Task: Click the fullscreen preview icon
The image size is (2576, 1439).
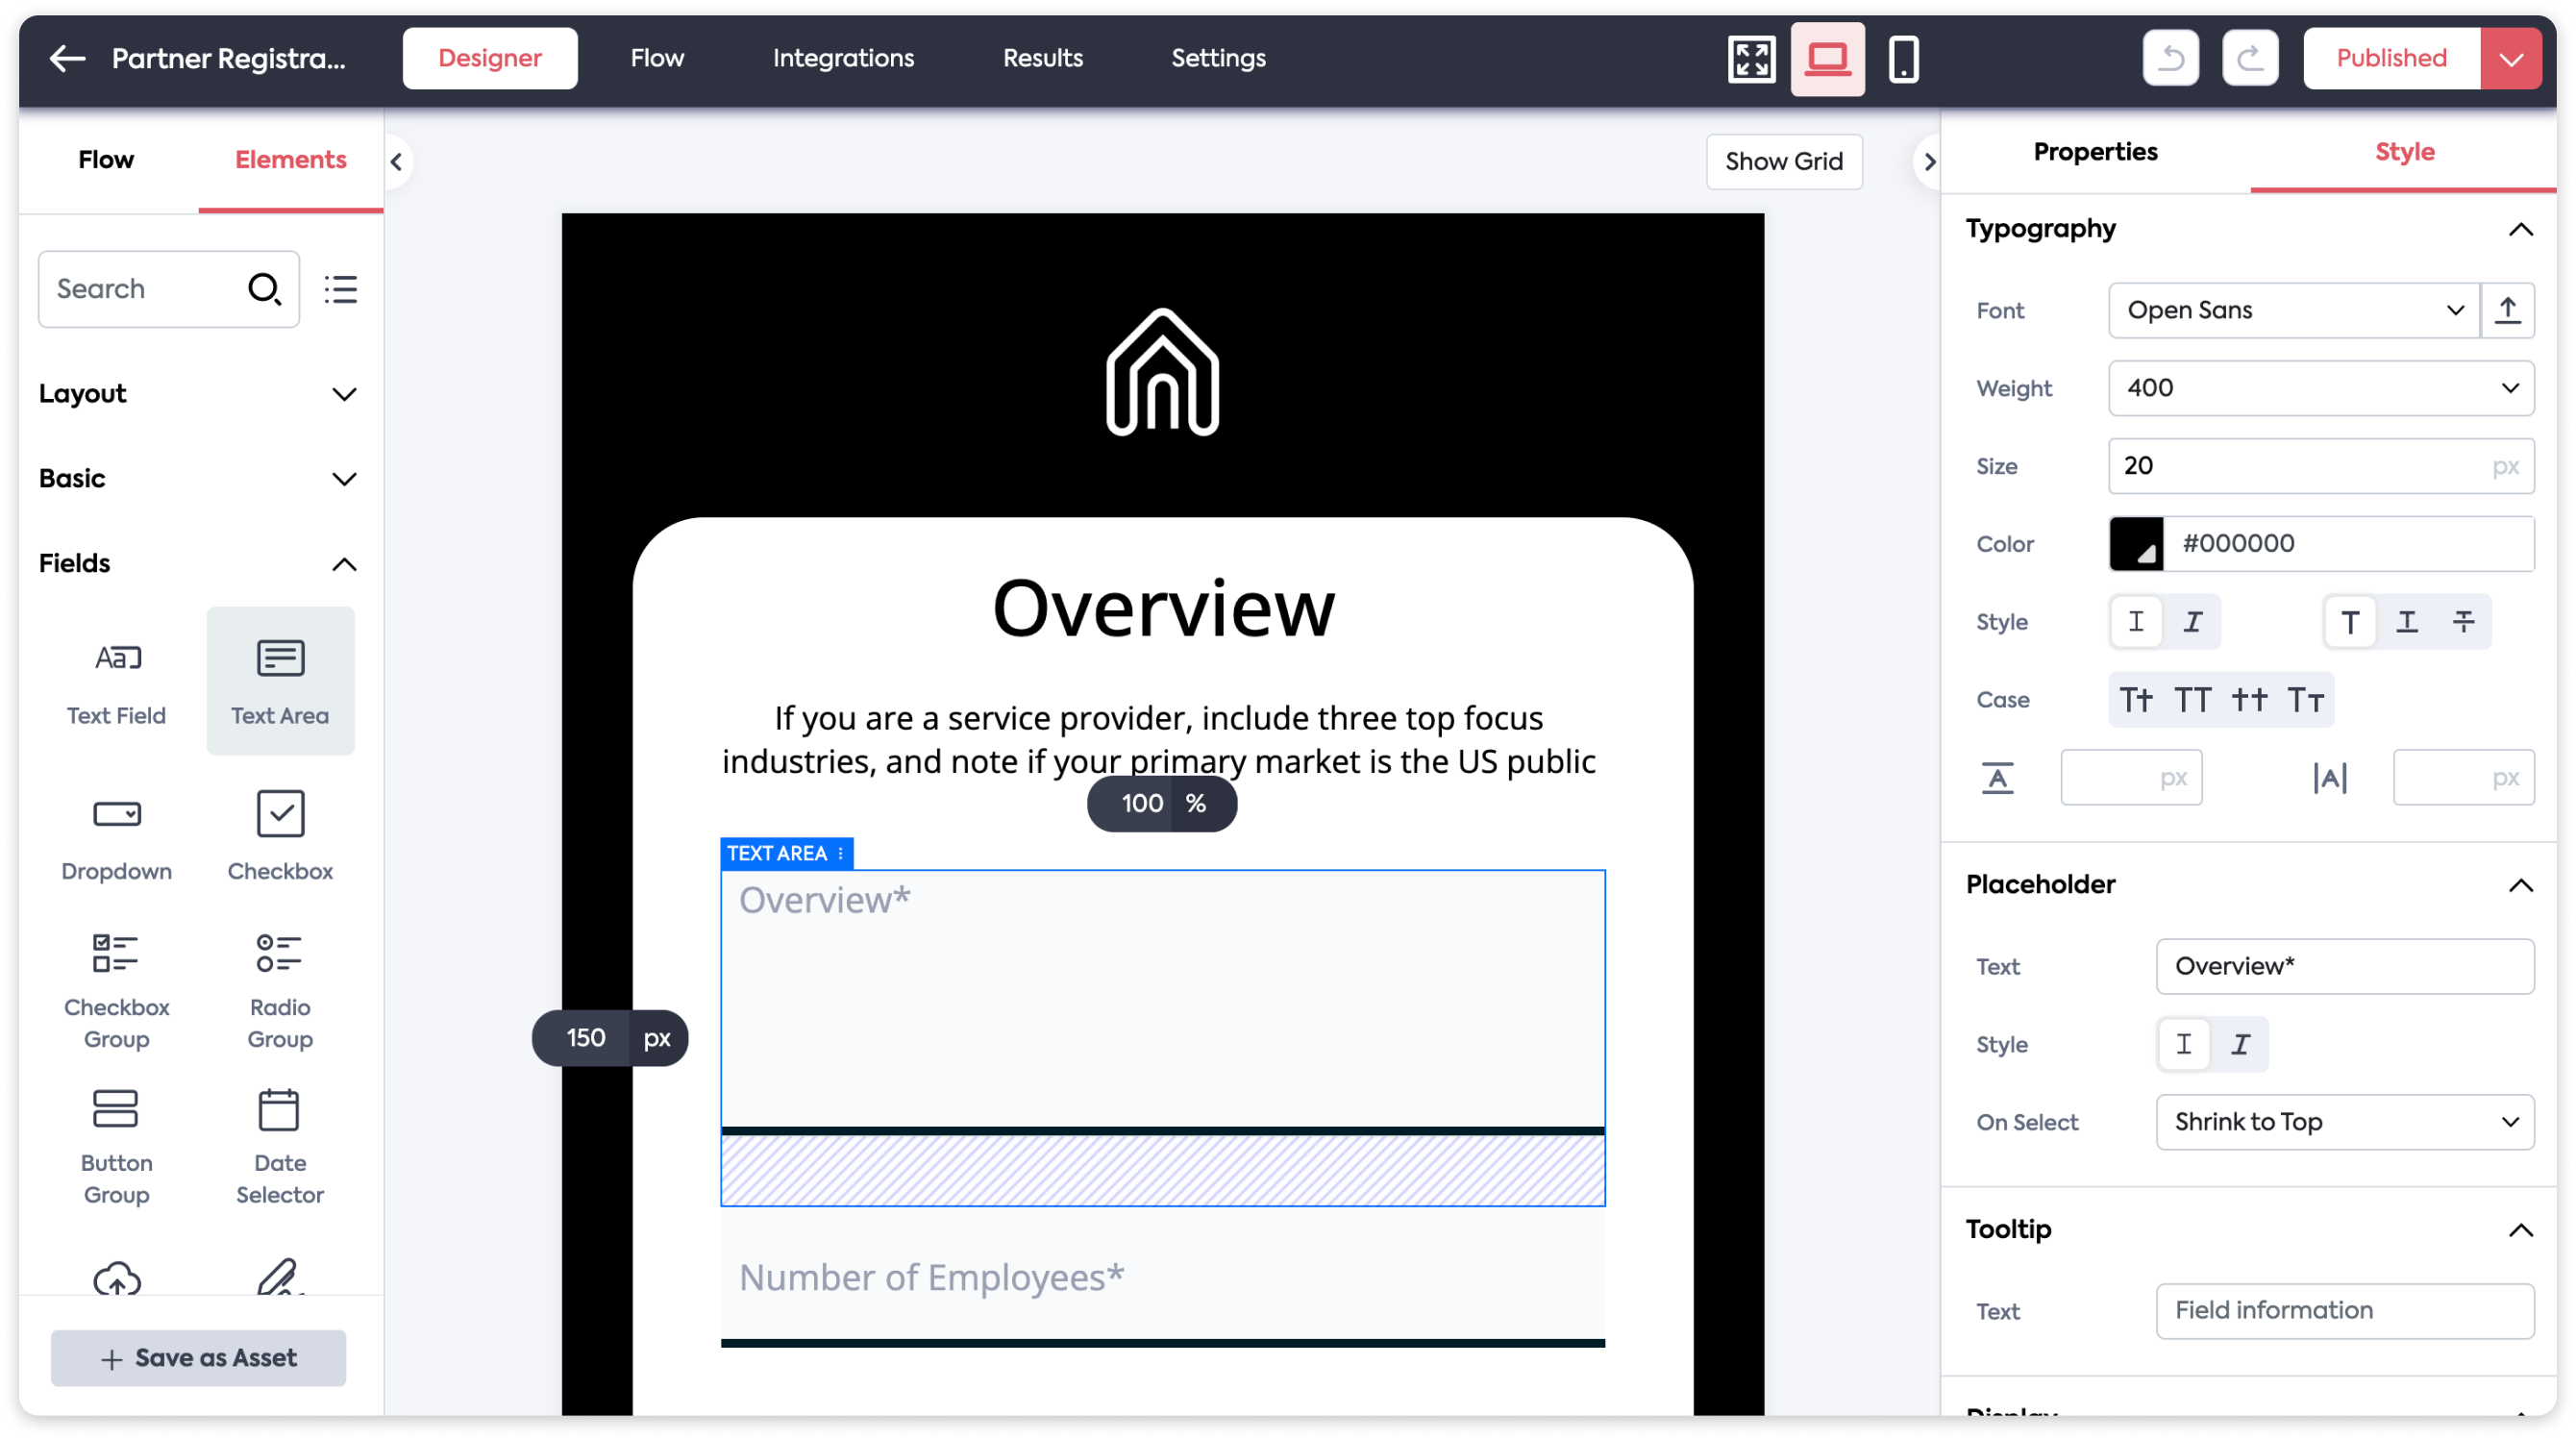Action: [x=1751, y=59]
